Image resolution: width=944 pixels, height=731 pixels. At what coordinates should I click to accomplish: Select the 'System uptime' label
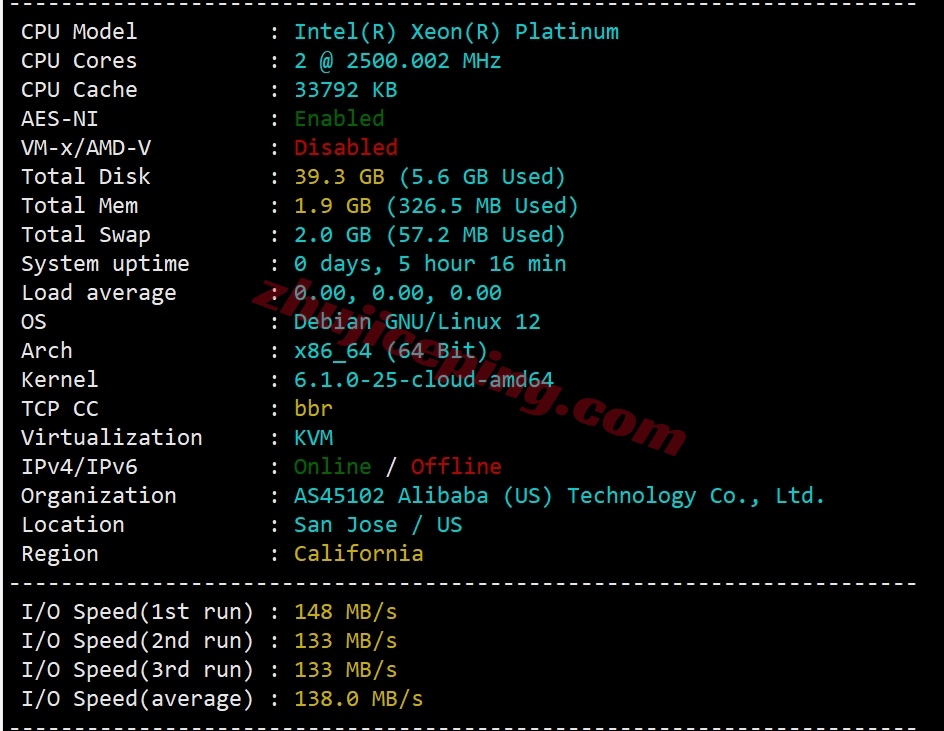tap(105, 264)
